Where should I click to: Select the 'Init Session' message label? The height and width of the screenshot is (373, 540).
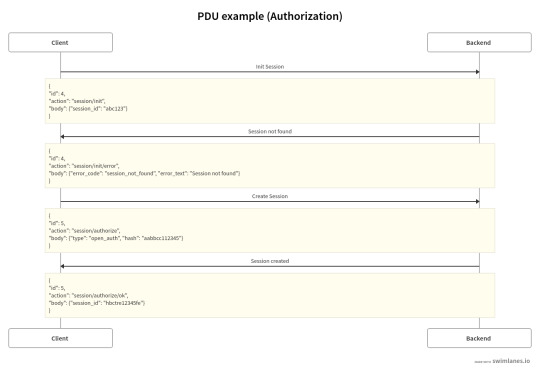pyautogui.click(x=270, y=66)
